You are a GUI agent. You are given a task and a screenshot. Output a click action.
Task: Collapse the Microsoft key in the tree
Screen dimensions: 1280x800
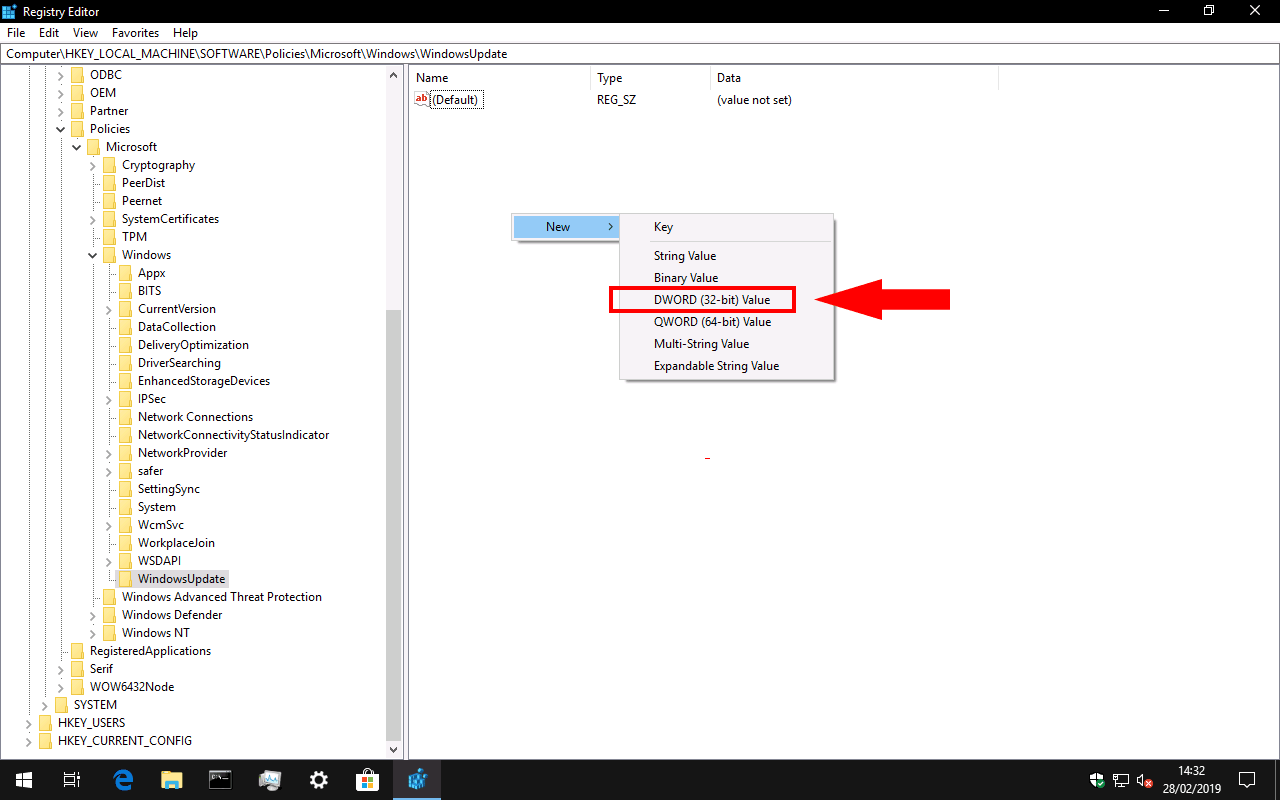point(76,146)
